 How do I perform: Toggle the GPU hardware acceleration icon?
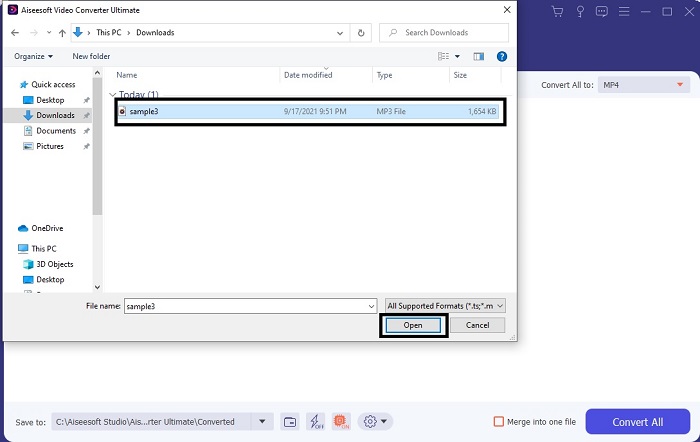tap(341, 421)
